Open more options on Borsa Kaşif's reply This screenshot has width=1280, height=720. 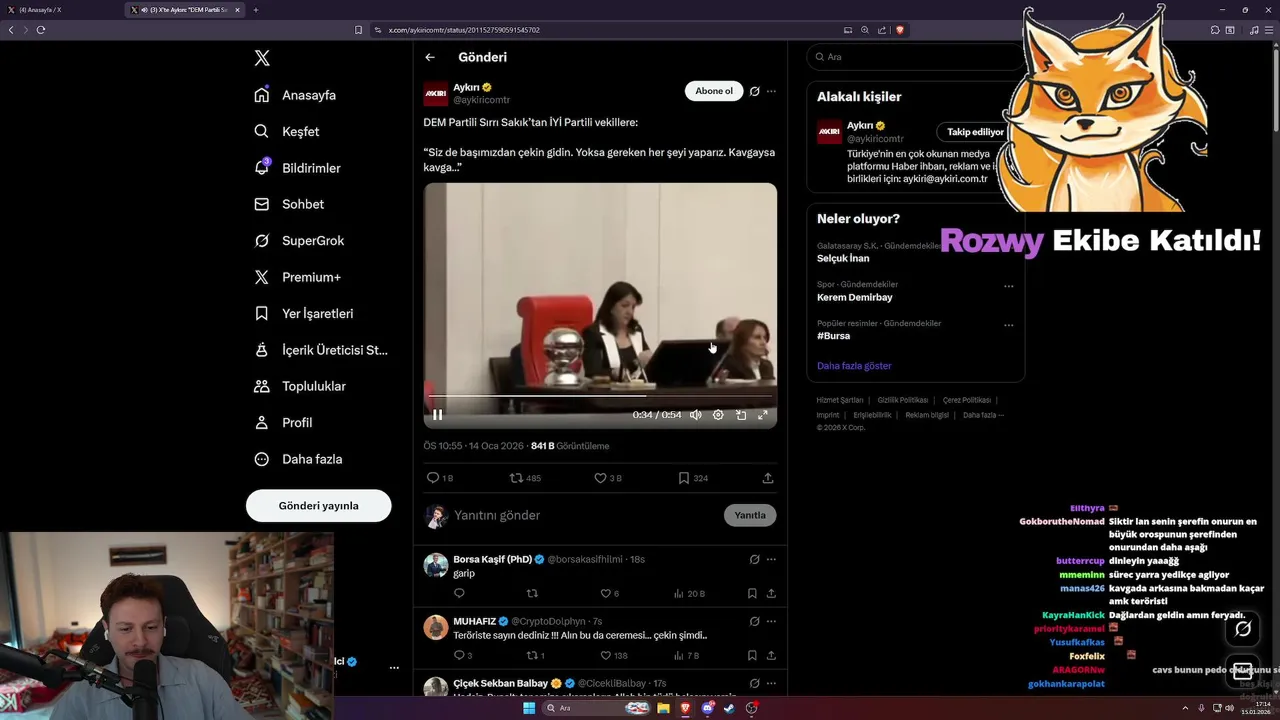(x=771, y=559)
